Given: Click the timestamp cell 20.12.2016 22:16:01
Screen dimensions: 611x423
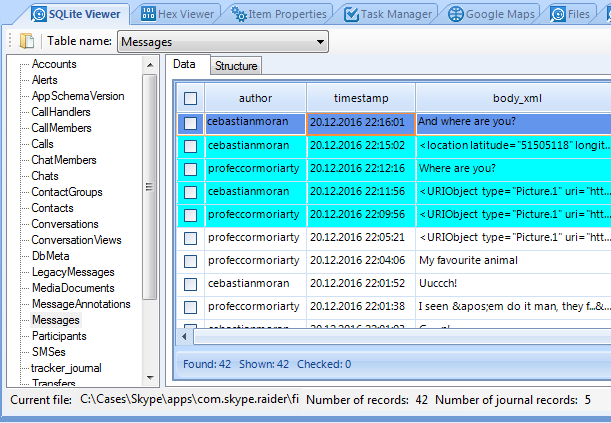Looking at the screenshot, I should (x=361, y=123).
